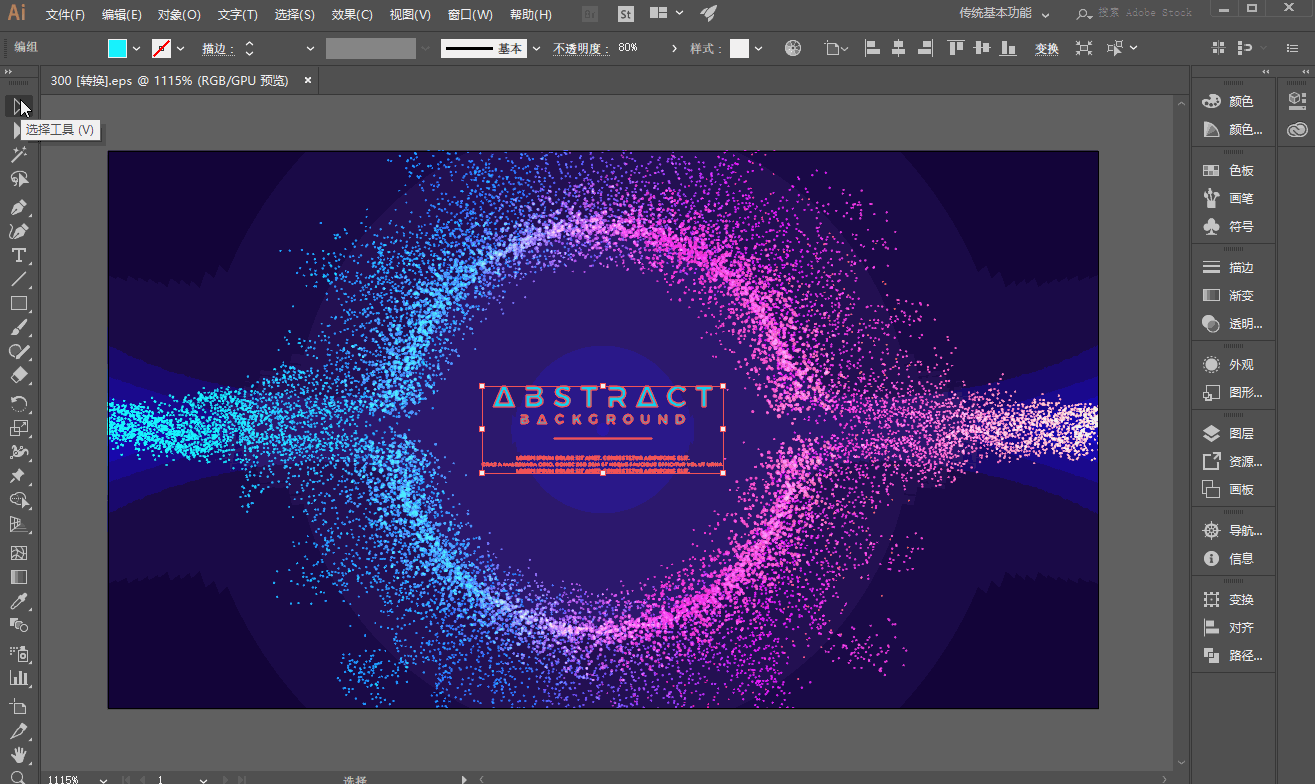Select the Perspective Grid tool
Viewport: 1315px width, 784px height.
[x=19, y=524]
